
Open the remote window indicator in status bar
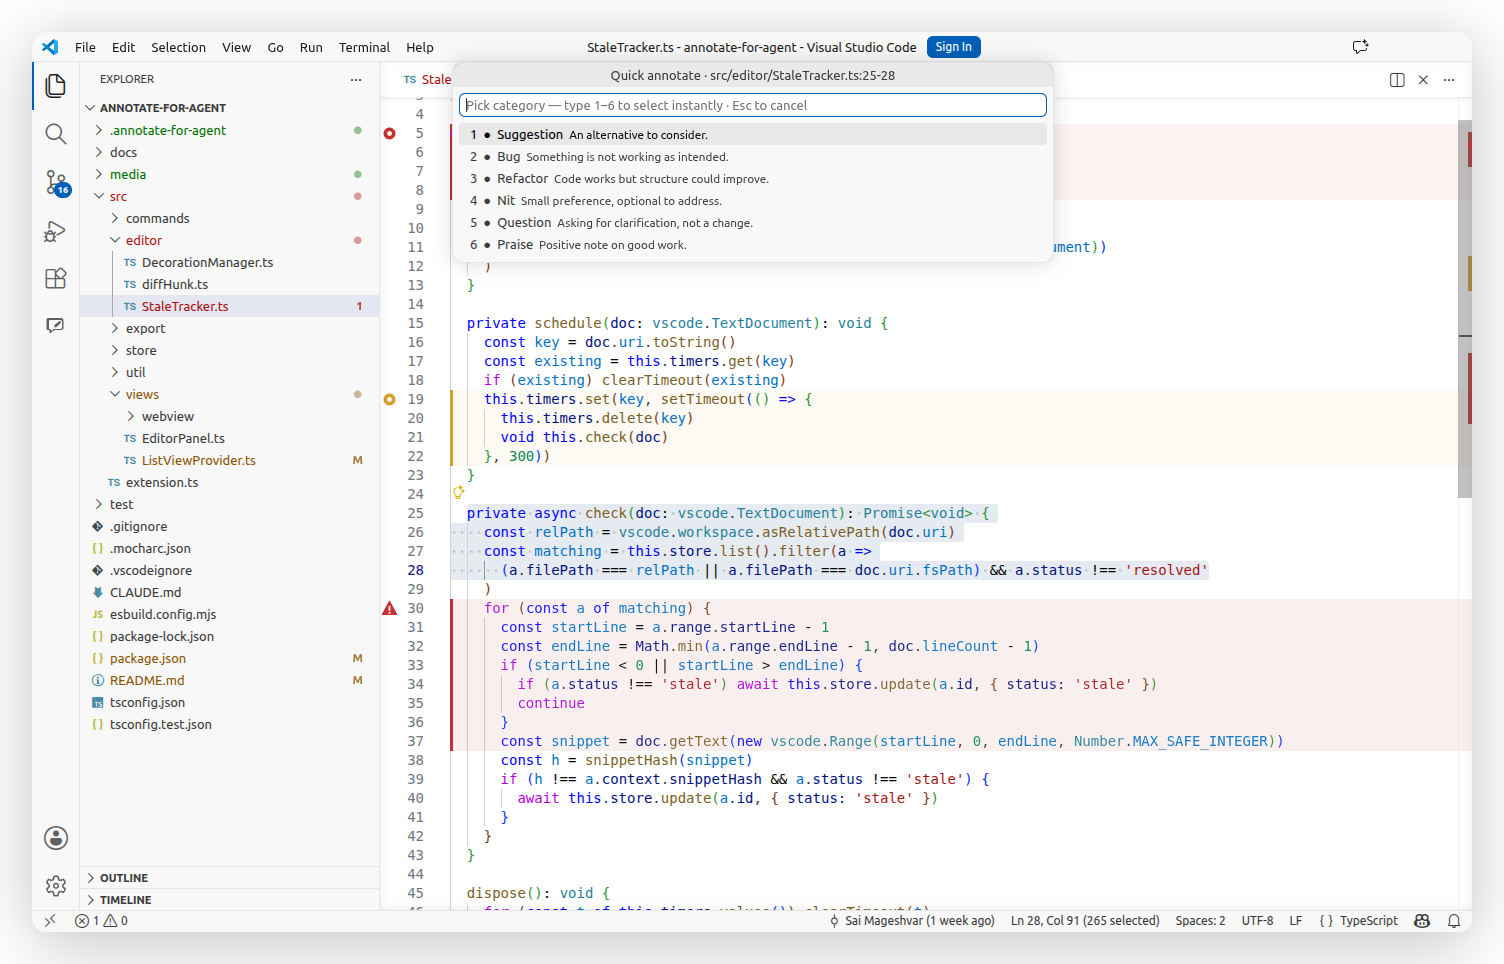click(50, 921)
